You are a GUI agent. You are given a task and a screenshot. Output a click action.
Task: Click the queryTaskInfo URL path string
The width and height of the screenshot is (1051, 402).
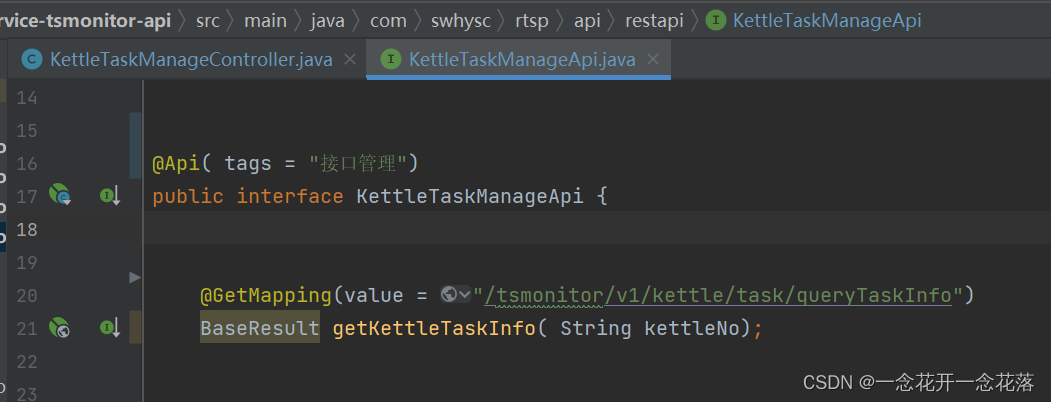(717, 295)
